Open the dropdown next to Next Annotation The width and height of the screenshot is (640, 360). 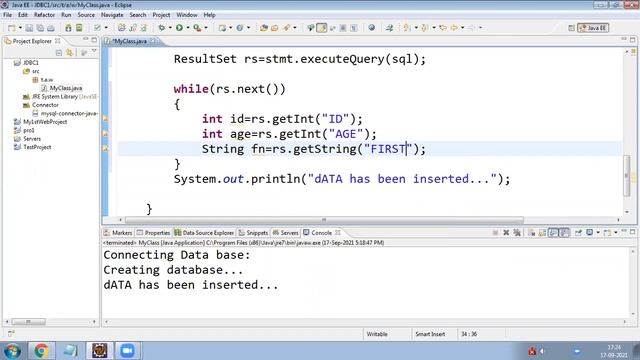[416, 28]
